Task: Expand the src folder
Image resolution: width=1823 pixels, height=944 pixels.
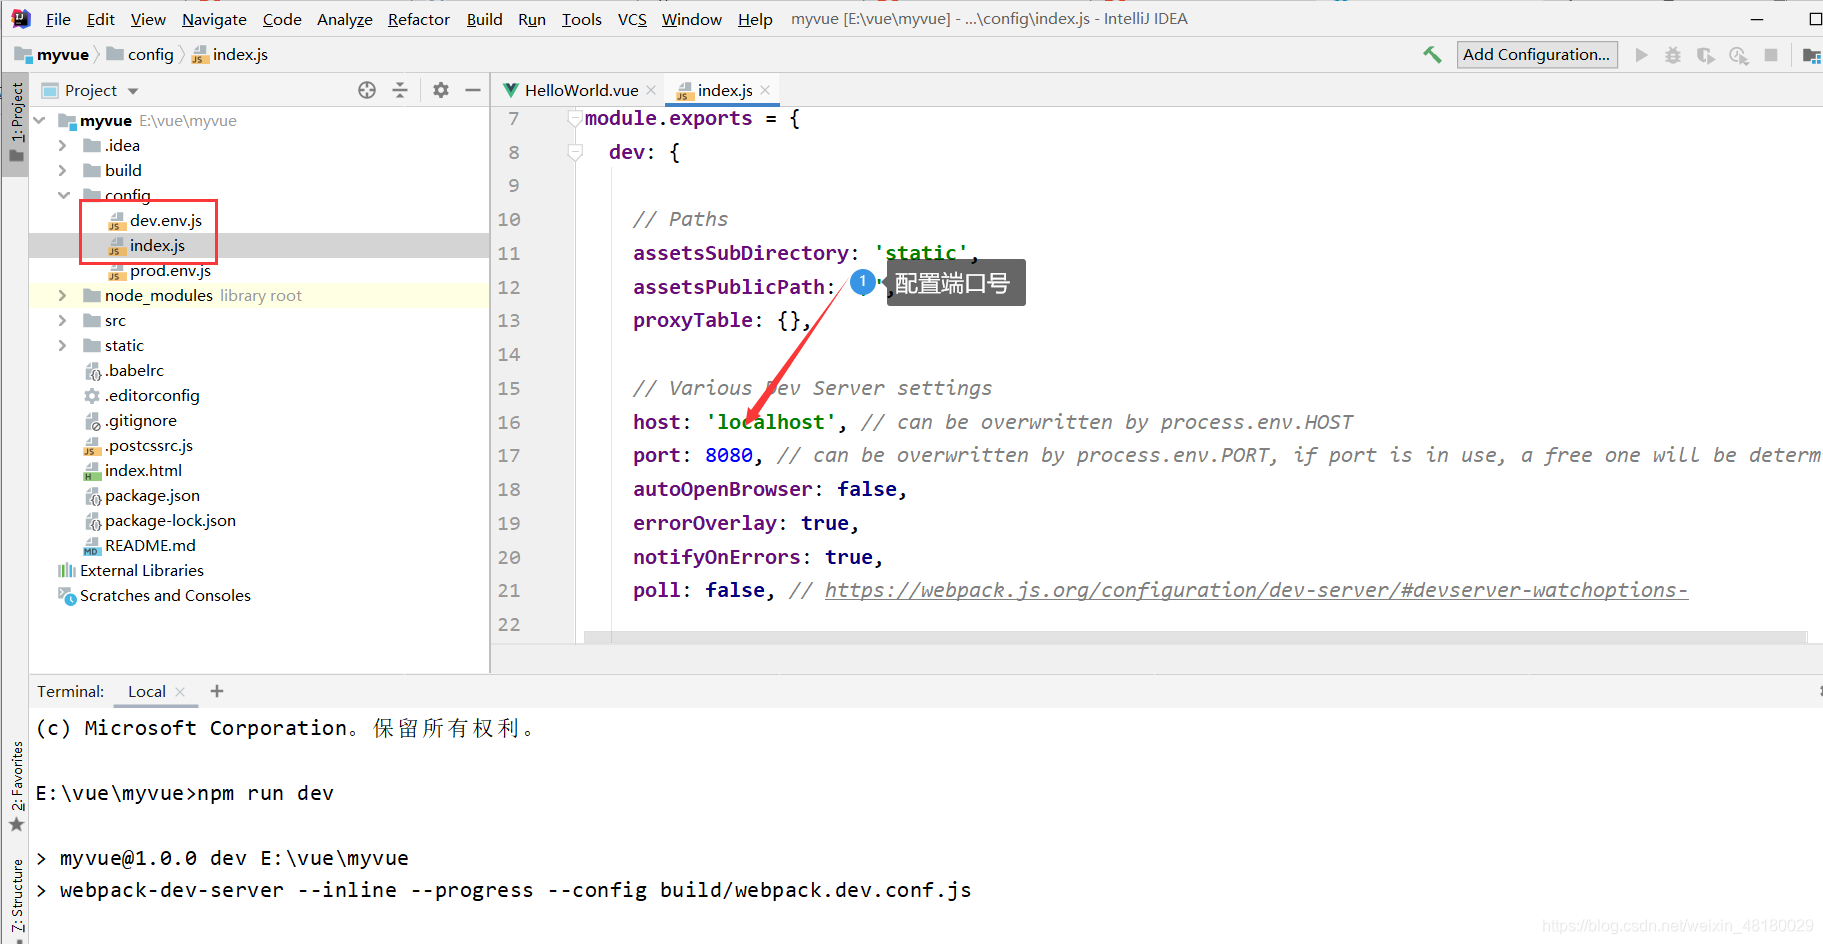Action: (x=63, y=320)
